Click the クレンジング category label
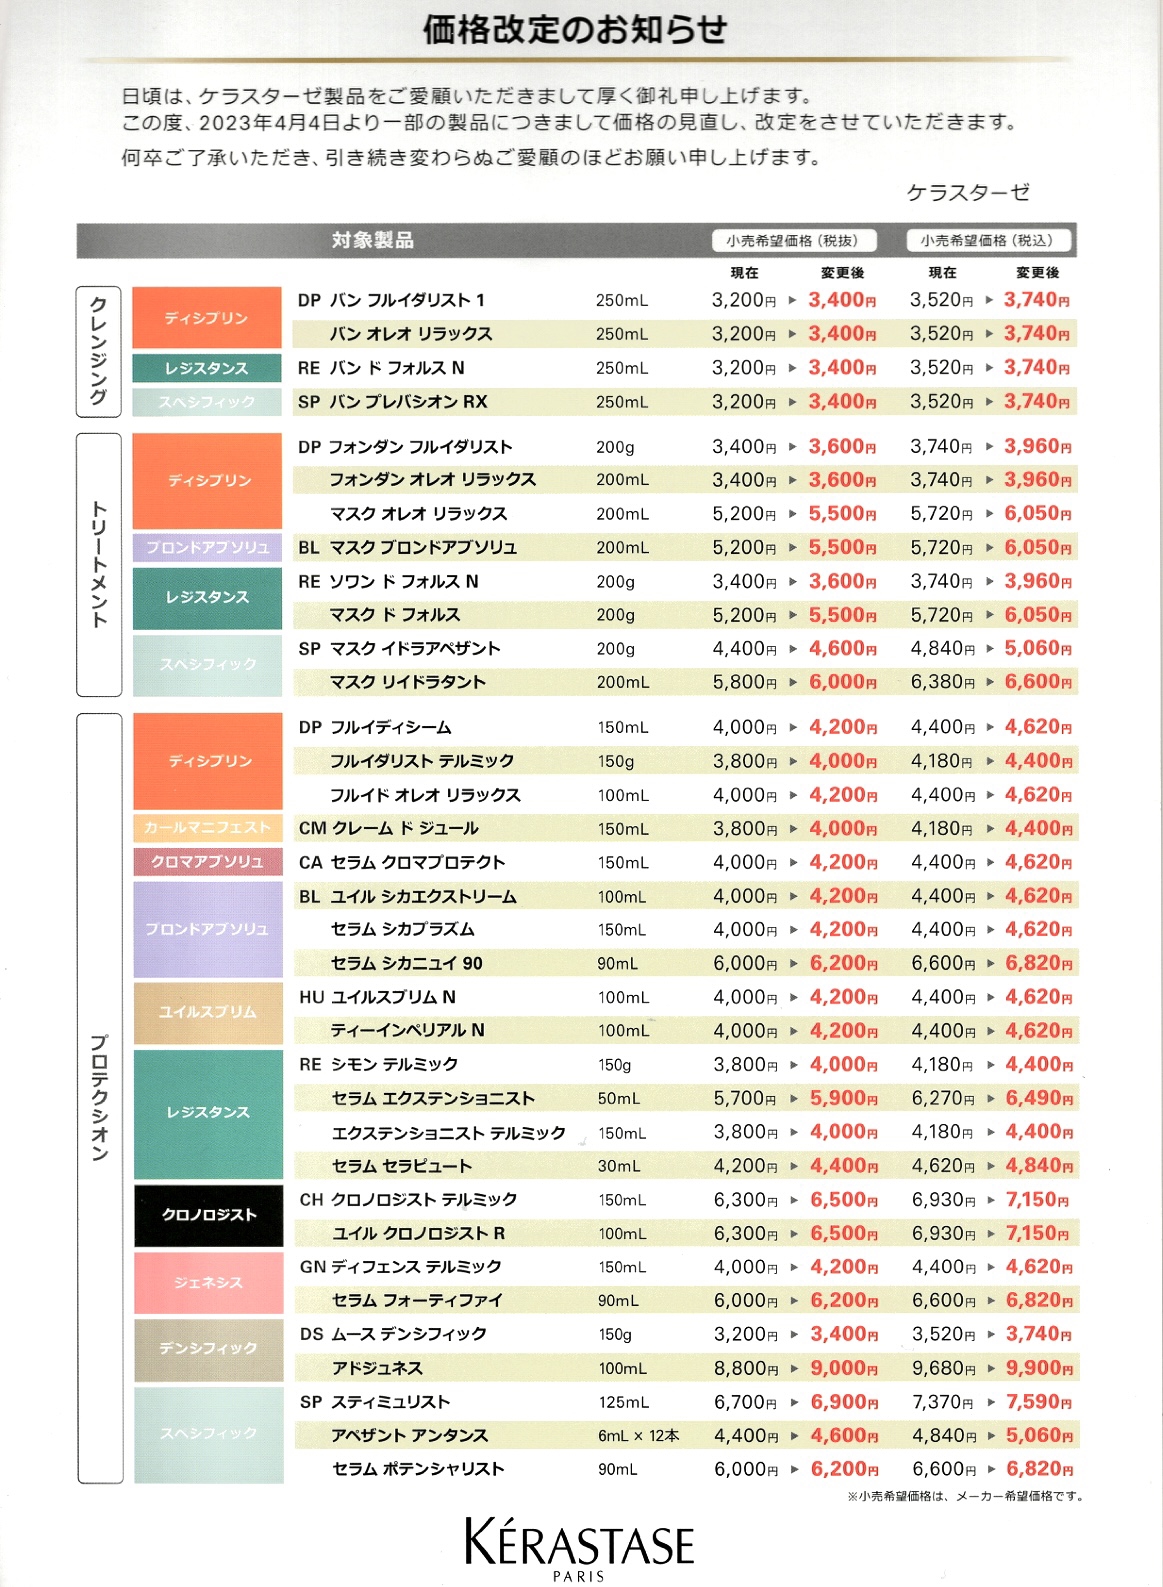Image resolution: width=1163 pixels, height=1587 pixels. [x=99, y=351]
